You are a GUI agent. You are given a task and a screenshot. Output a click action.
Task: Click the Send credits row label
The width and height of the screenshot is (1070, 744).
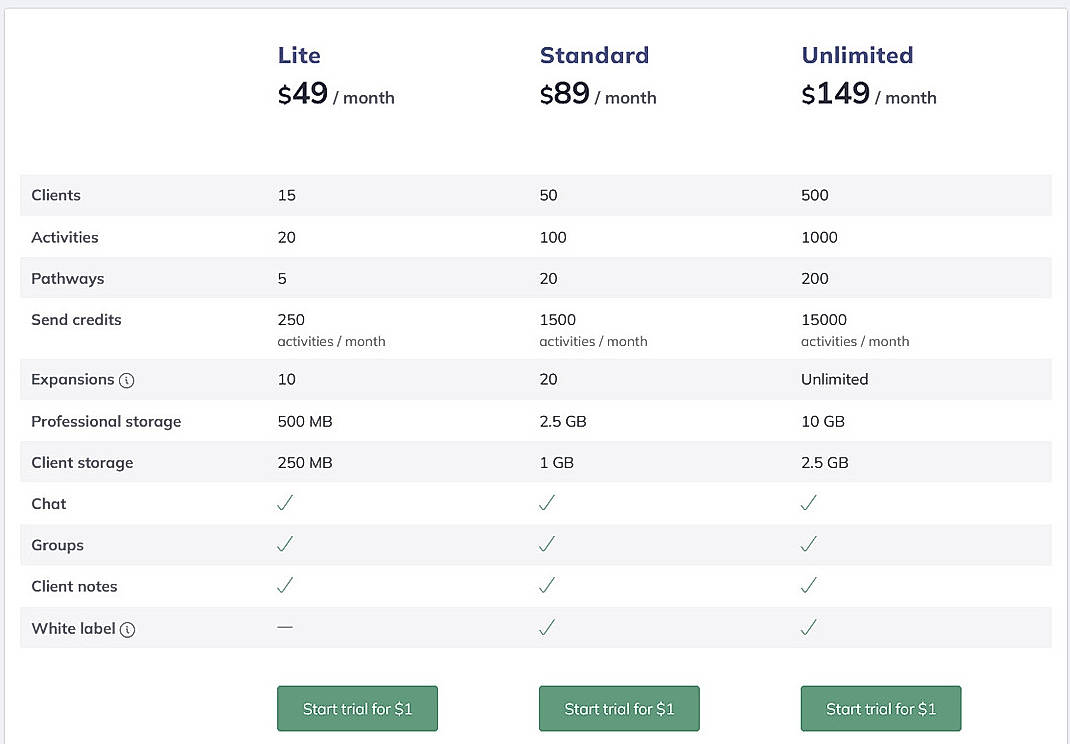(76, 320)
